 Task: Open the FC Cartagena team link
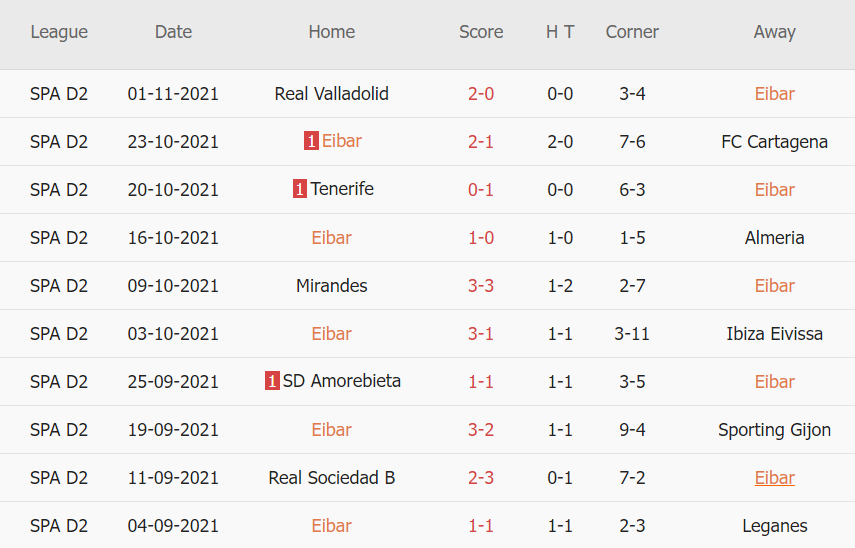click(774, 142)
